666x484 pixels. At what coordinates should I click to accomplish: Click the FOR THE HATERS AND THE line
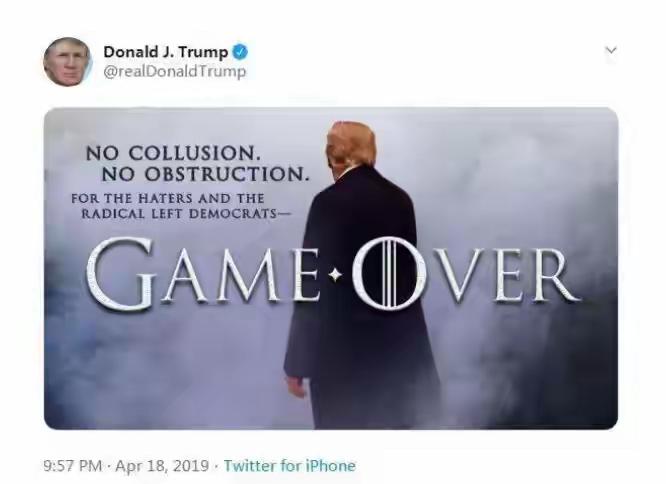[x=167, y=197]
